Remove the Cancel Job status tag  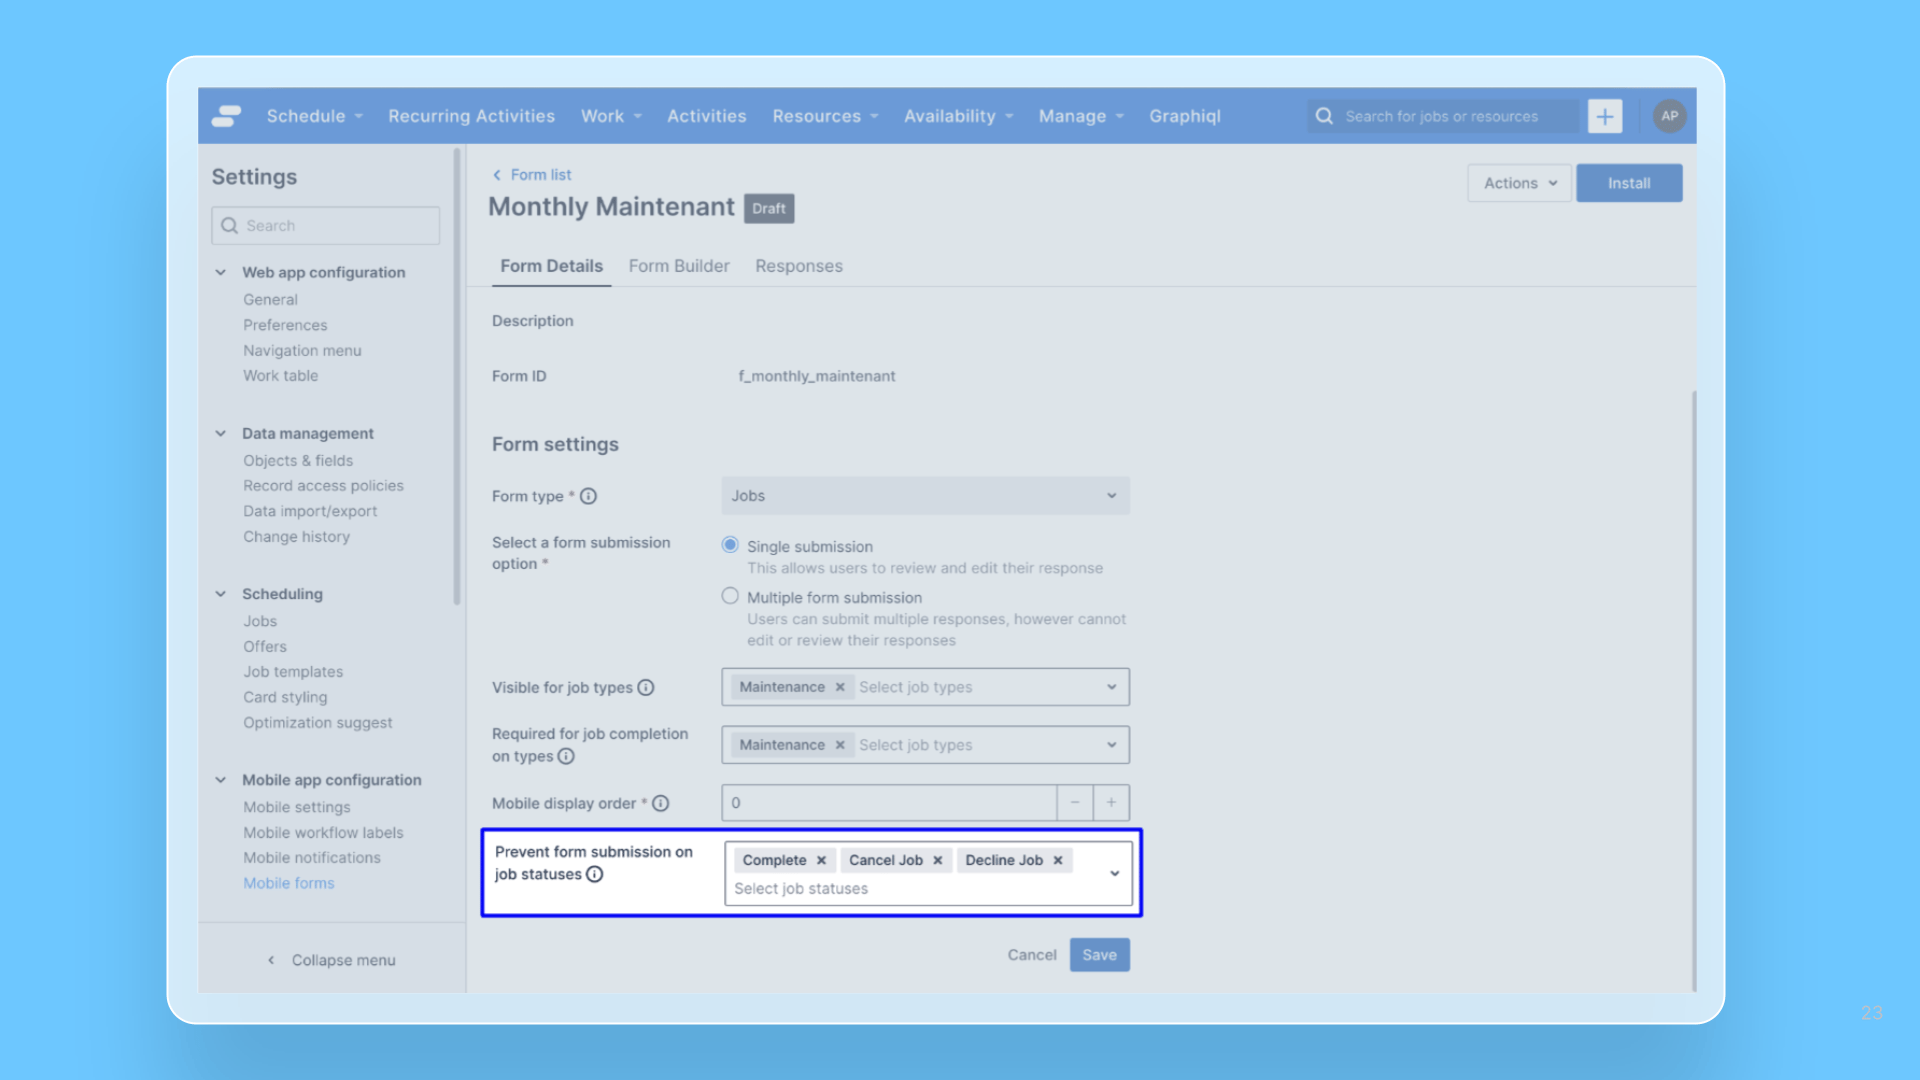click(938, 860)
